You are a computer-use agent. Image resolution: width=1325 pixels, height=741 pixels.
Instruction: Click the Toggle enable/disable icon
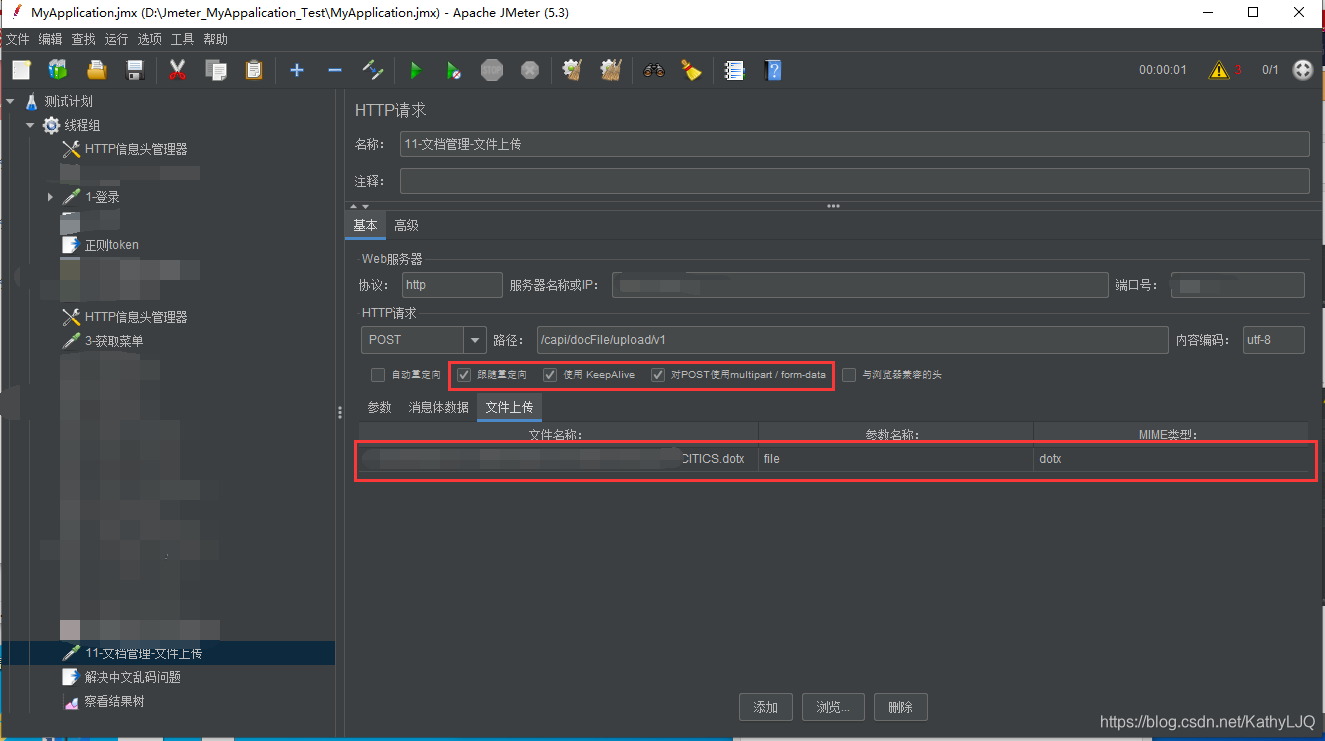[373, 70]
